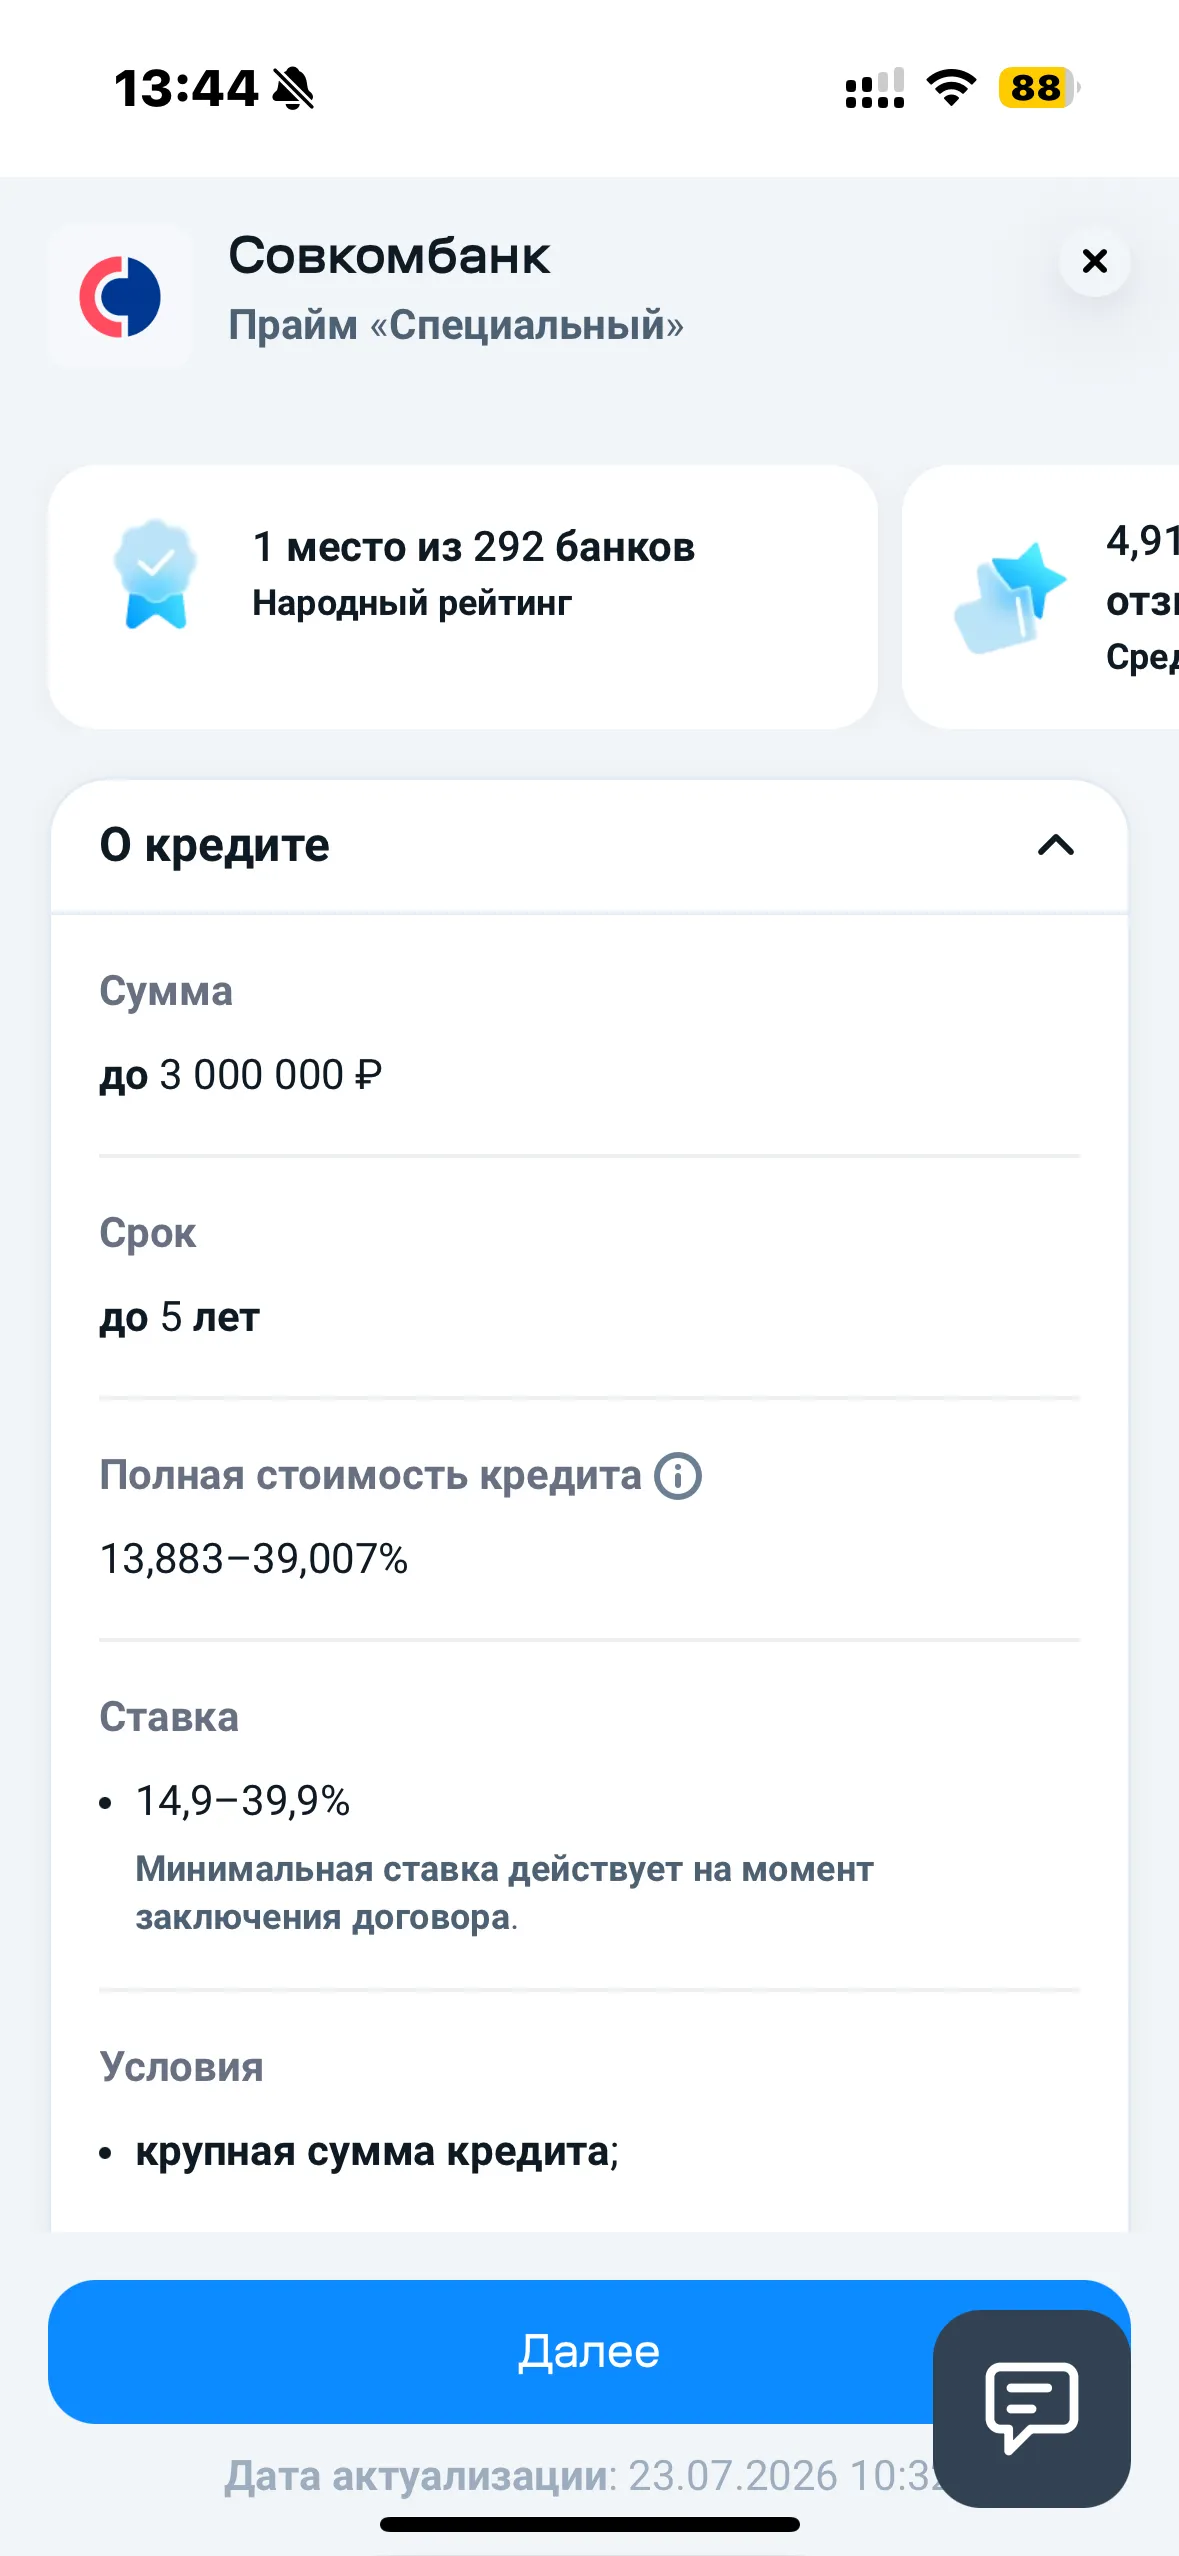Tap the крупная сумма кредита condition
The width and height of the screenshot is (1179, 2556).
click(x=377, y=2152)
